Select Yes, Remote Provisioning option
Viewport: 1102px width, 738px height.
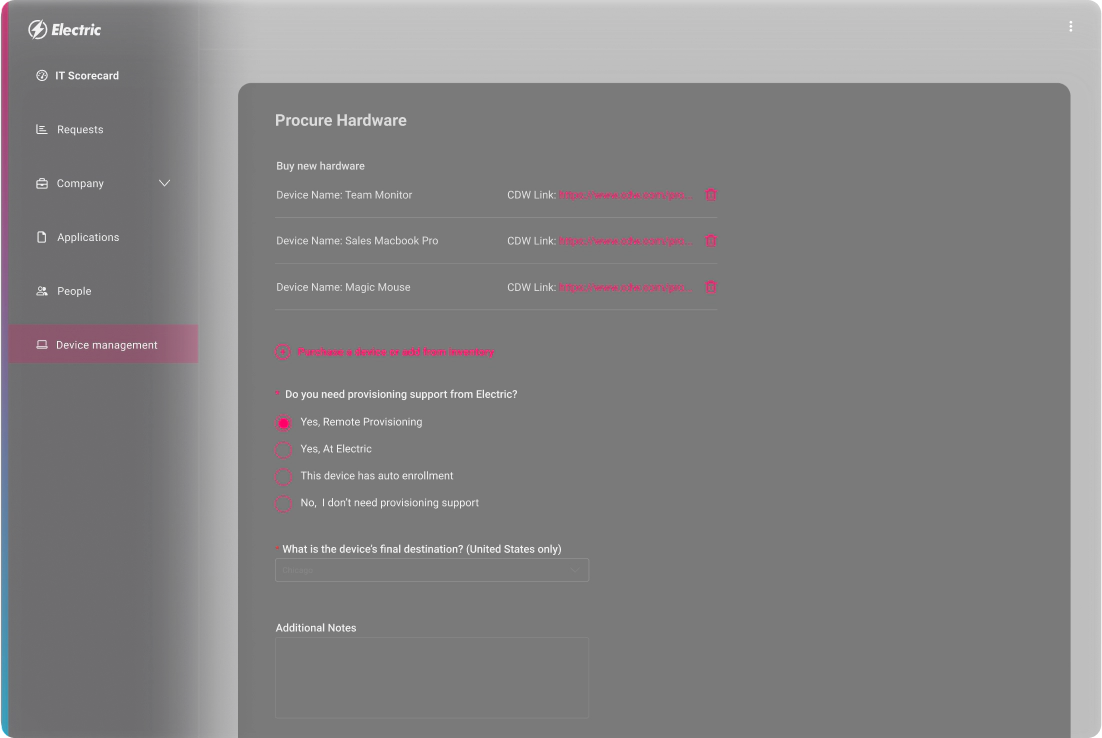point(283,423)
